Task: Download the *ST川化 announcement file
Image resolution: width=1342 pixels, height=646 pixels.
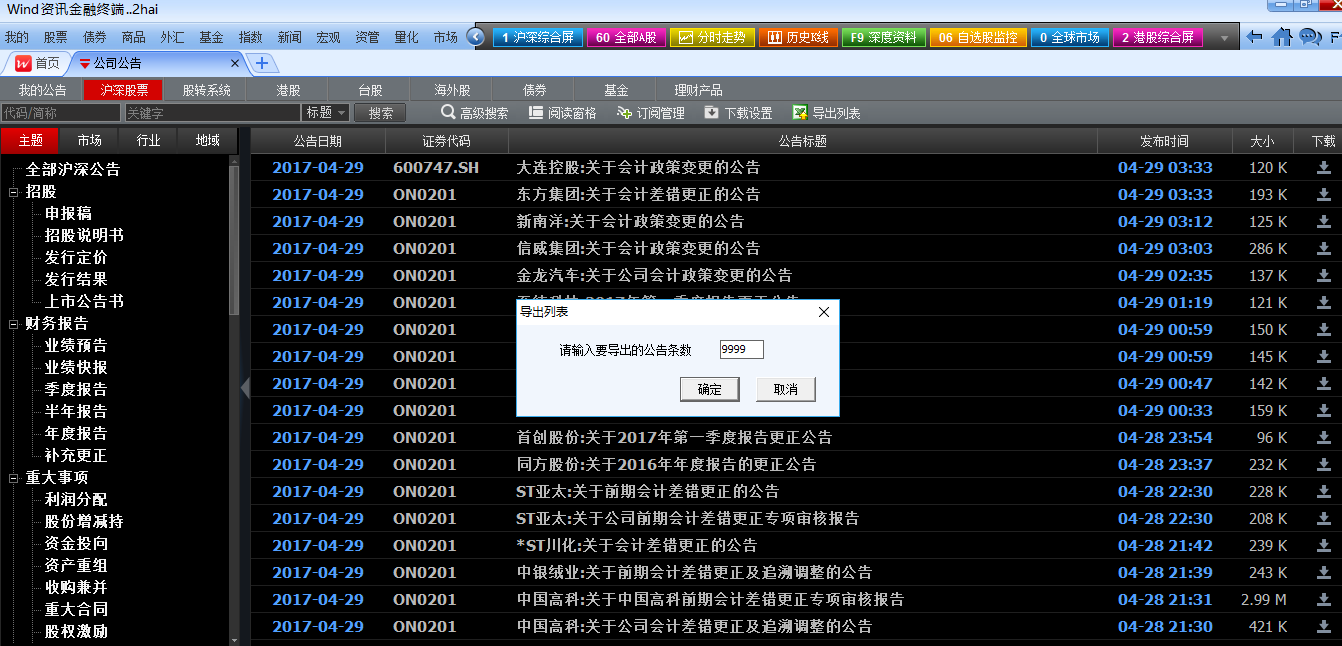Action: tap(1323, 546)
